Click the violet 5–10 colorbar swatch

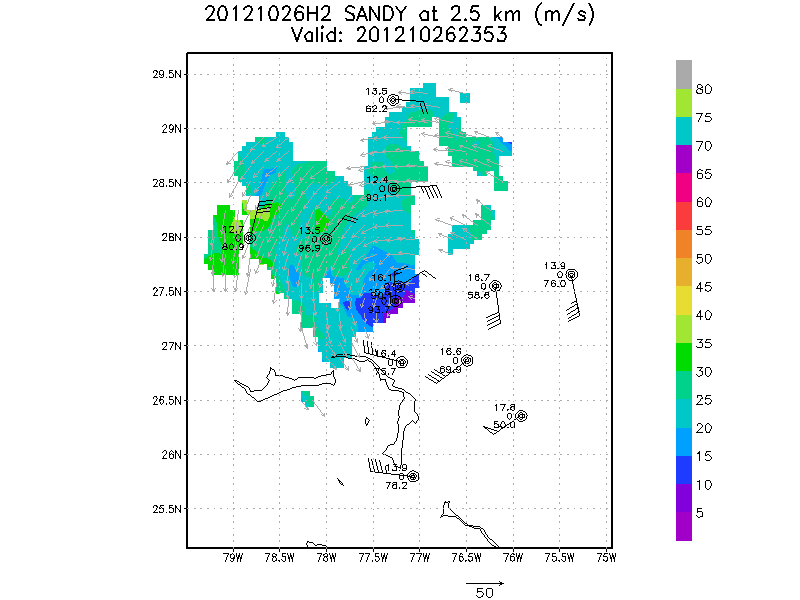click(684, 498)
